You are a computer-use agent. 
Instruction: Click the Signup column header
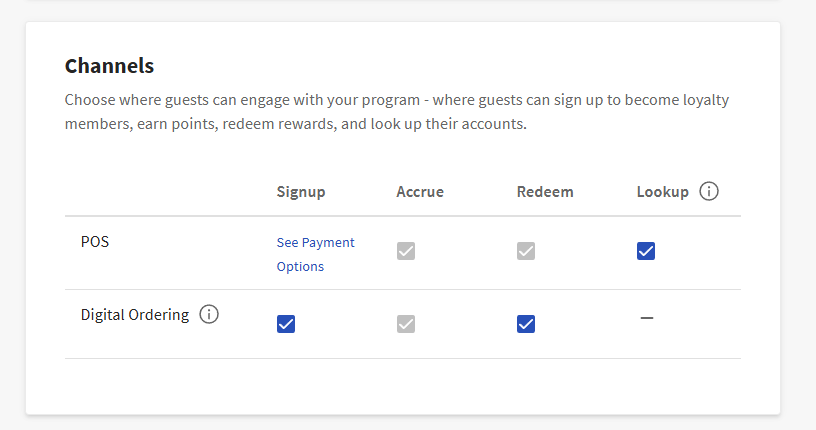pyautogui.click(x=301, y=192)
